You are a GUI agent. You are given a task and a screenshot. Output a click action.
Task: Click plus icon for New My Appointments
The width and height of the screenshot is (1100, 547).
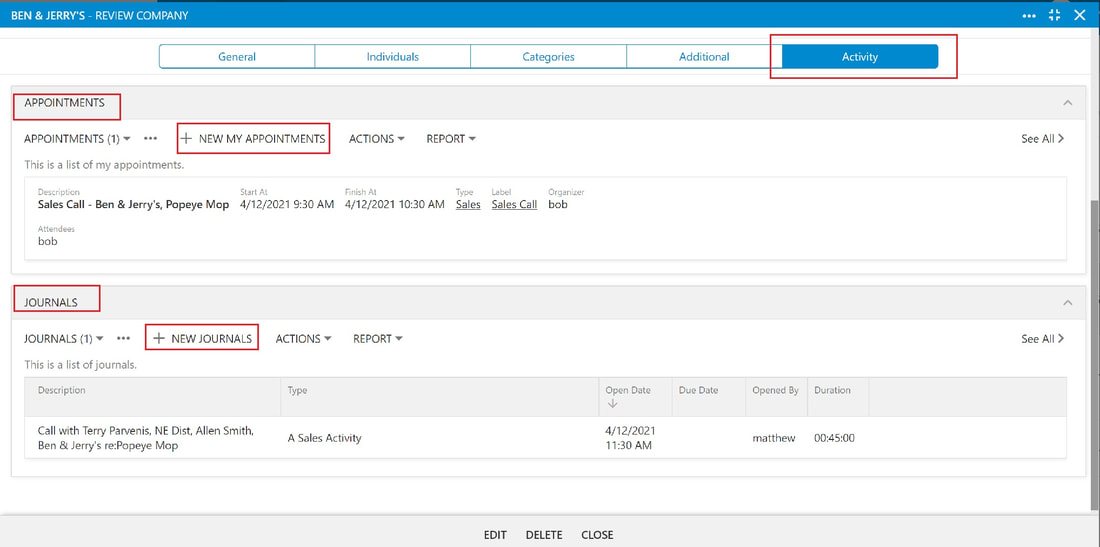coord(186,139)
